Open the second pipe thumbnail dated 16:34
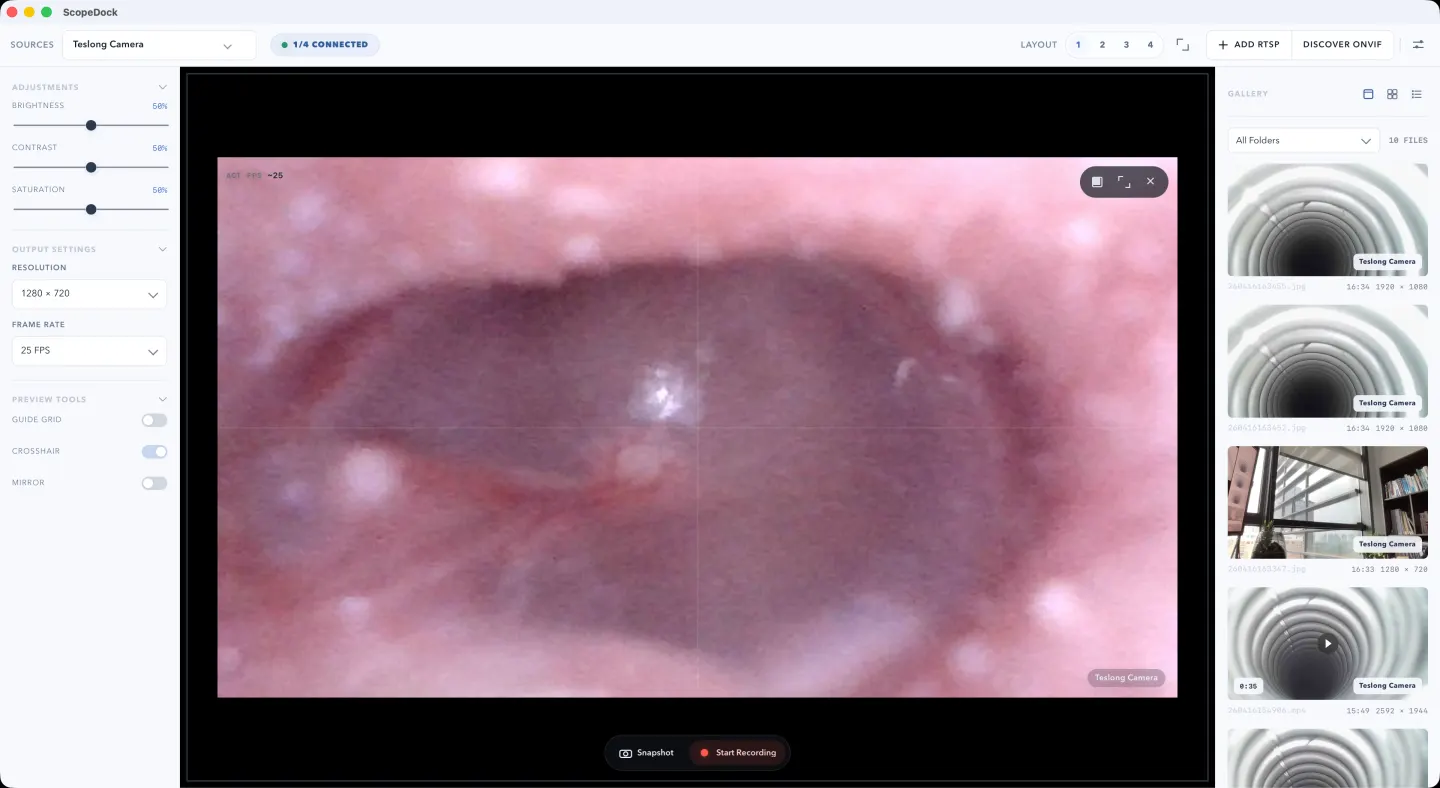Image resolution: width=1440 pixels, height=788 pixels. [1327, 361]
